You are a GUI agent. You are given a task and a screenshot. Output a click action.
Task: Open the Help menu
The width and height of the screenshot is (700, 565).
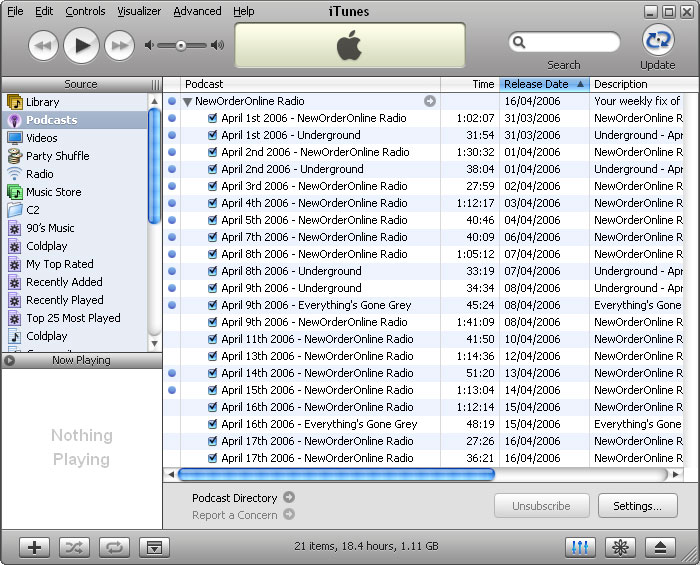point(243,11)
